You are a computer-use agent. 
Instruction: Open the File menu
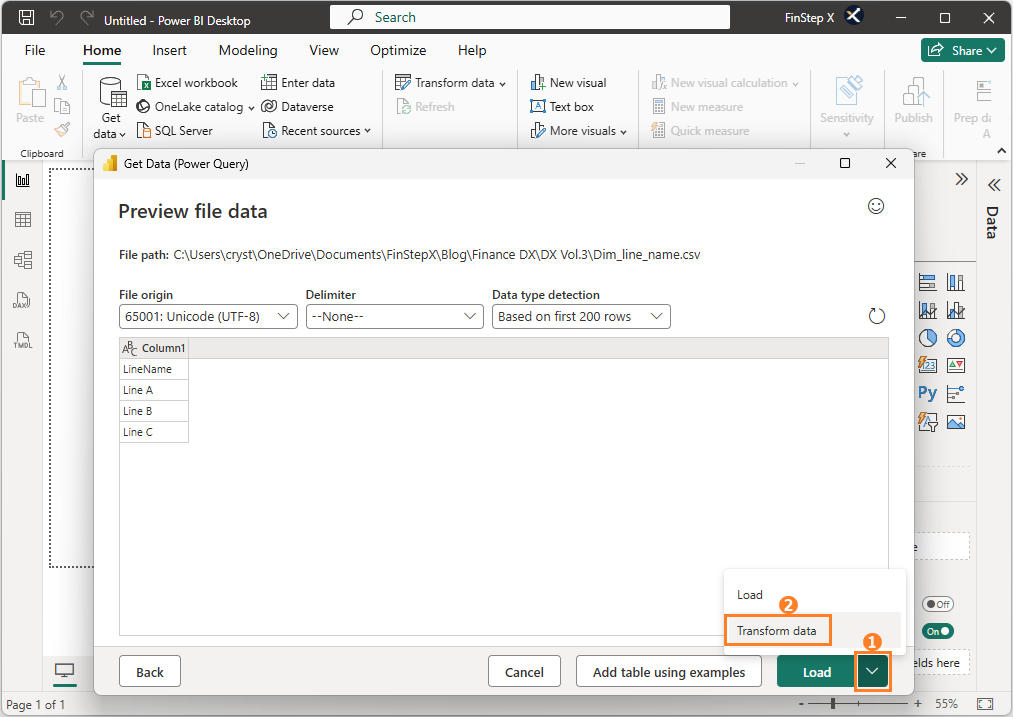35,50
